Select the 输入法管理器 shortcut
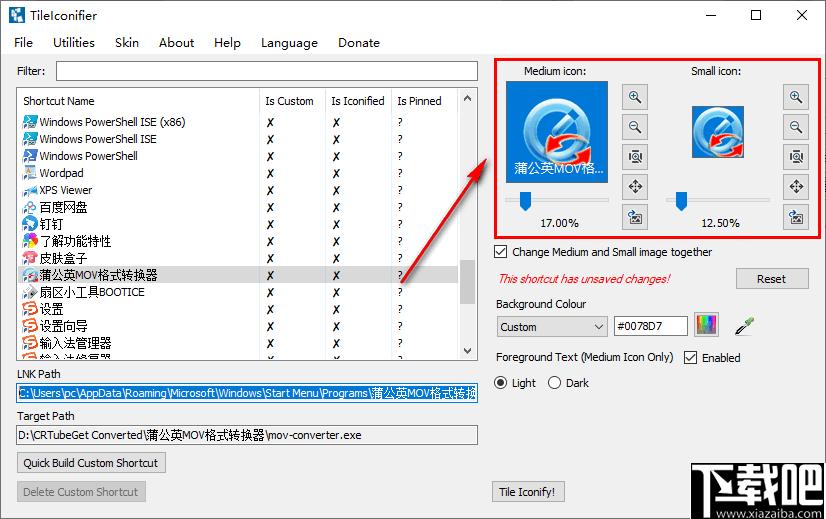 point(240,343)
